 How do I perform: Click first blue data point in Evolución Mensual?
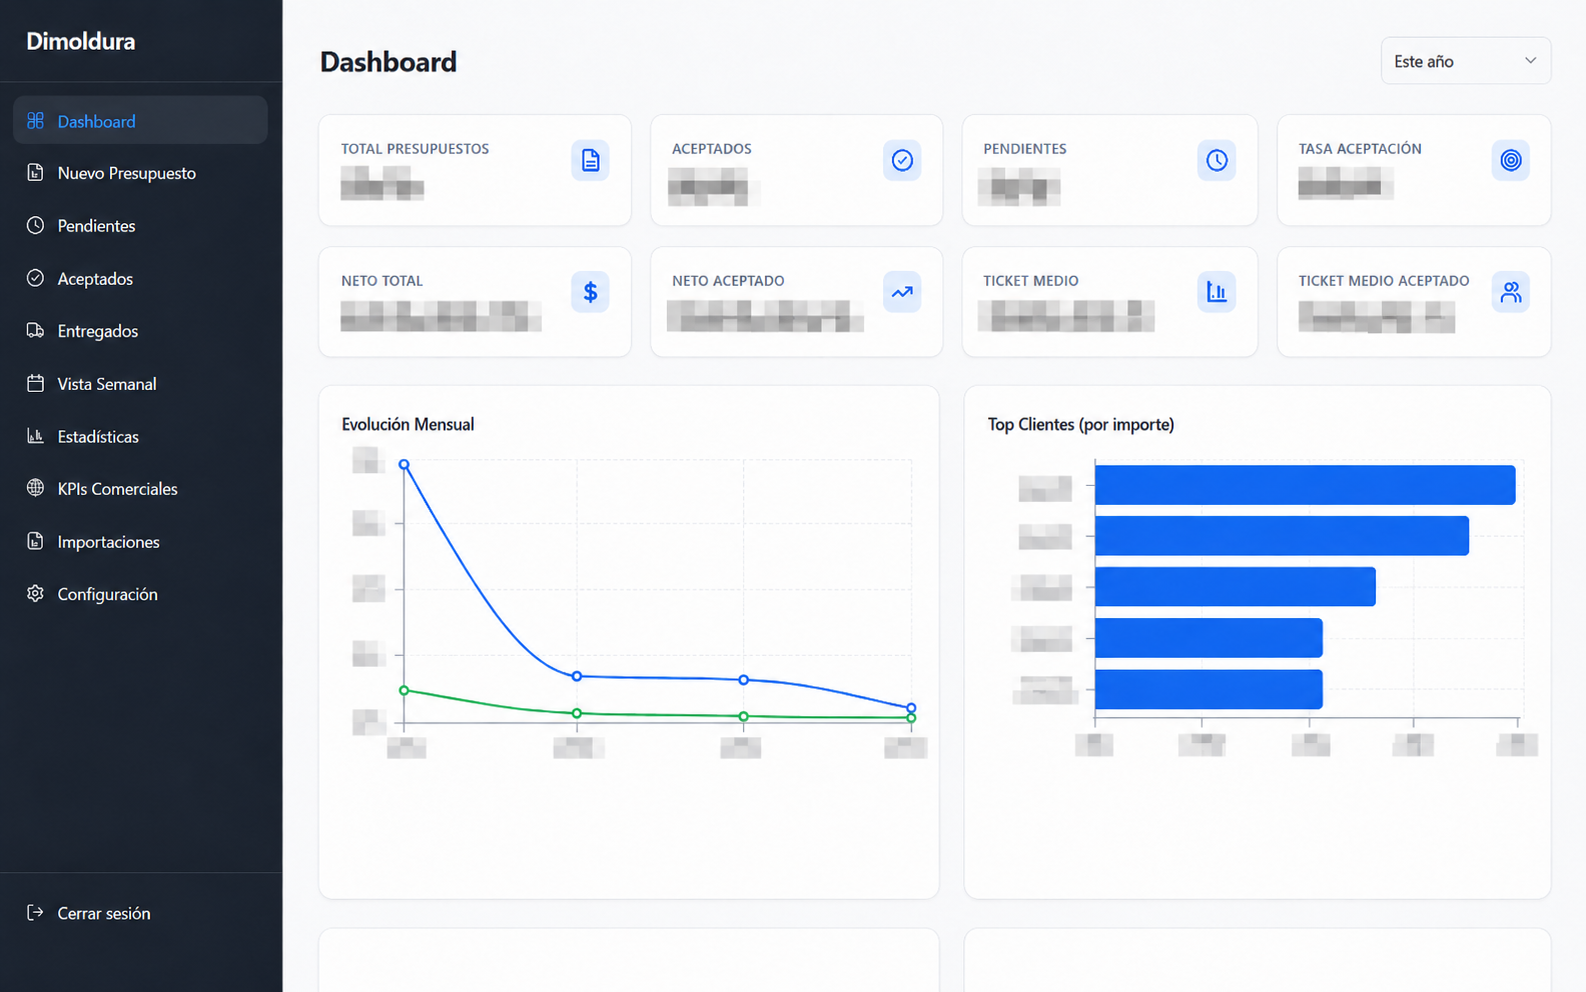tap(404, 465)
